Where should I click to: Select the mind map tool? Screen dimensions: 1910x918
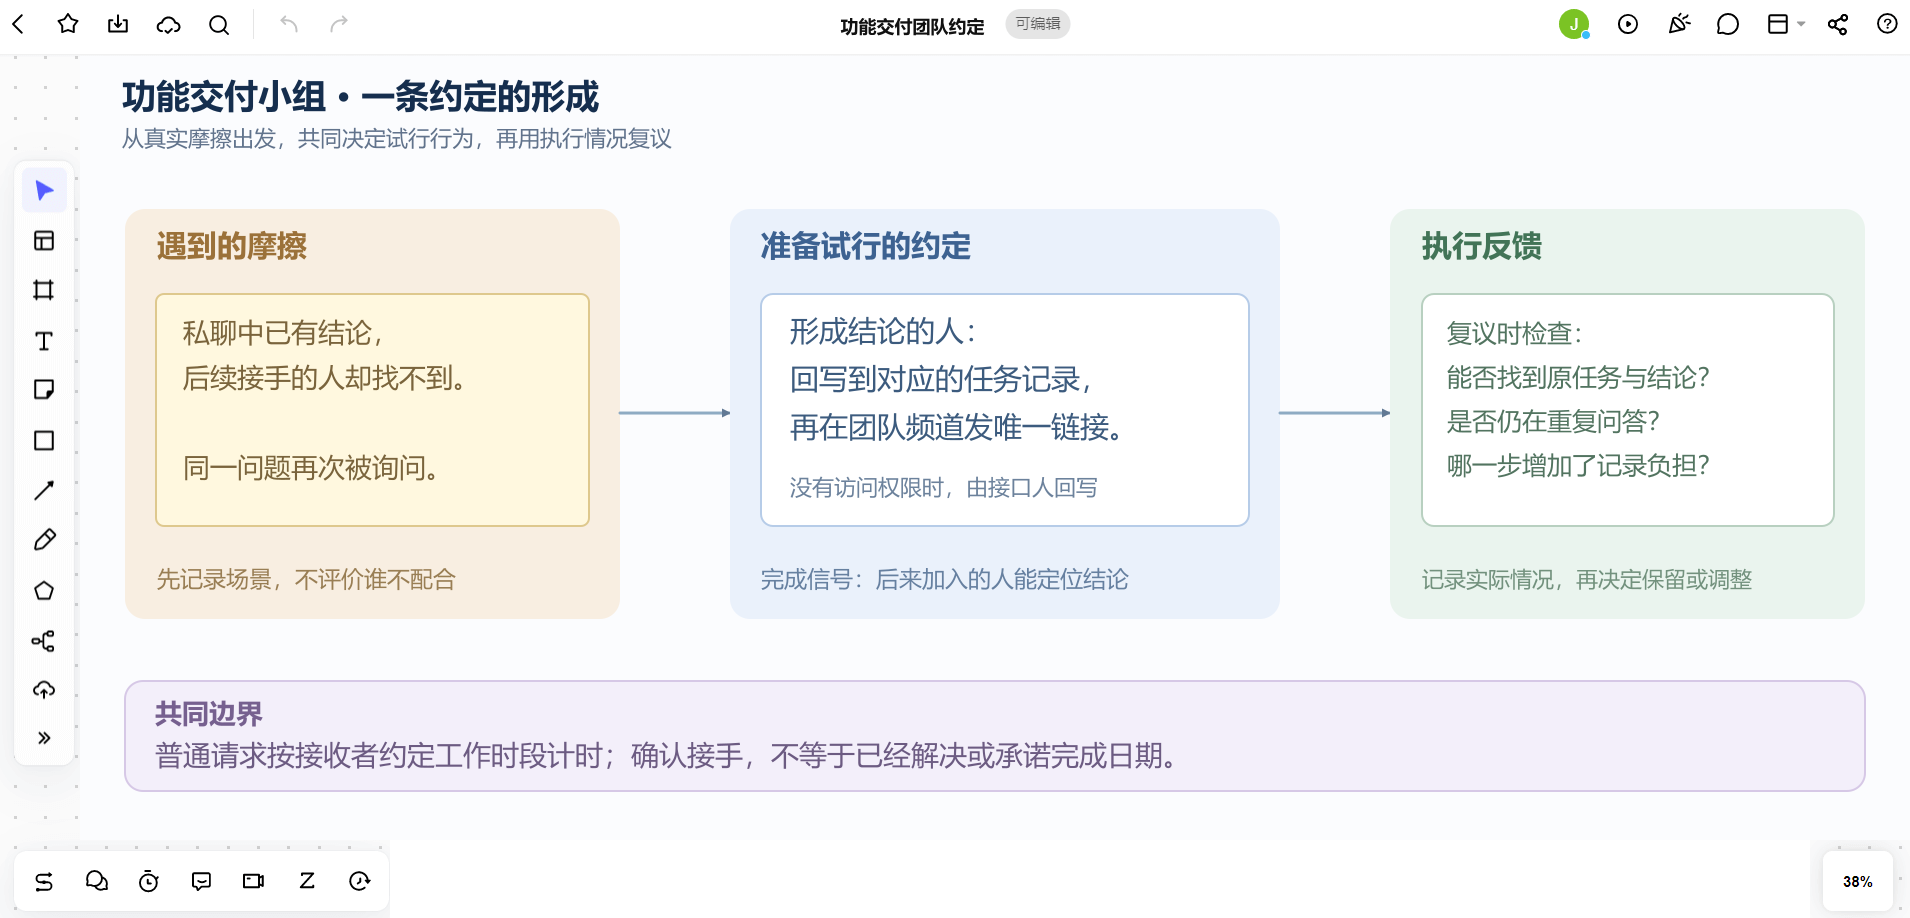tap(44, 641)
